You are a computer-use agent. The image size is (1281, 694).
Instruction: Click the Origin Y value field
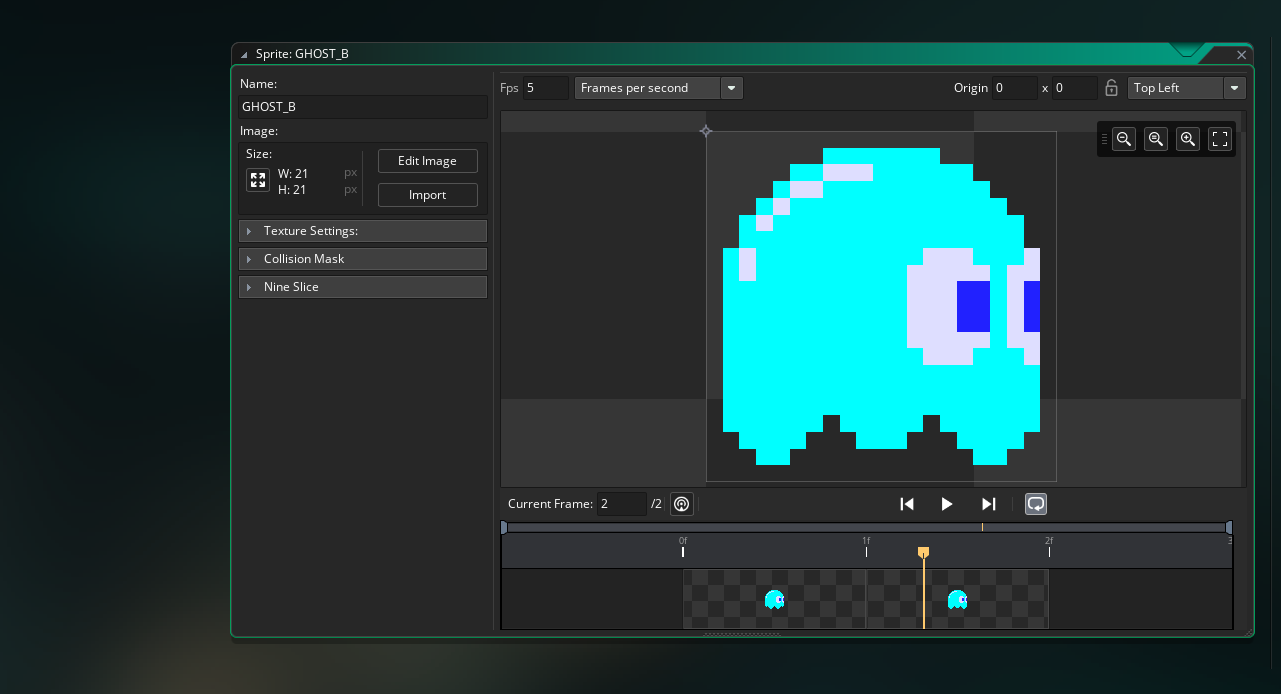[x=1075, y=88]
